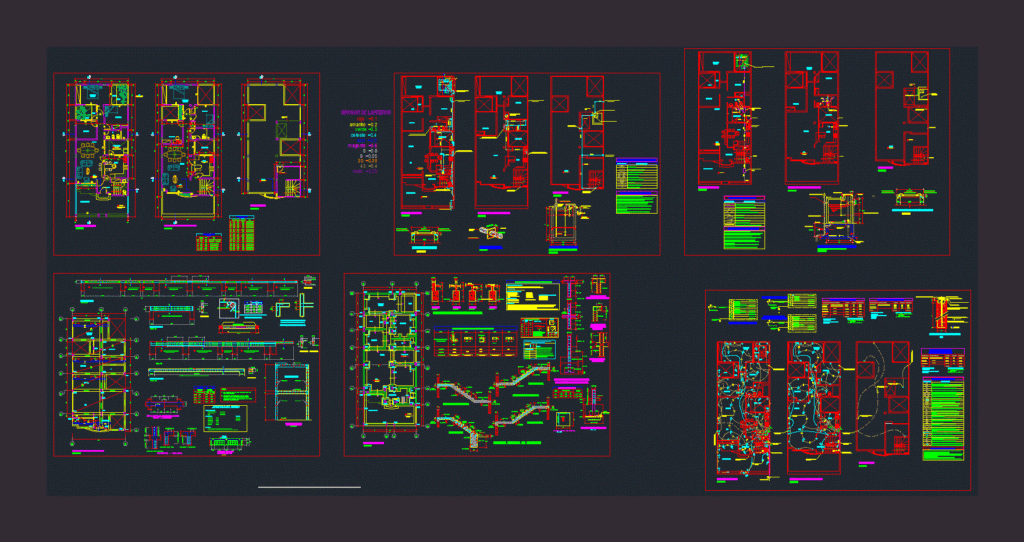The image size is (1024, 542).
Task: Click the long beam elevation atop structural sheet
Action: point(187,286)
